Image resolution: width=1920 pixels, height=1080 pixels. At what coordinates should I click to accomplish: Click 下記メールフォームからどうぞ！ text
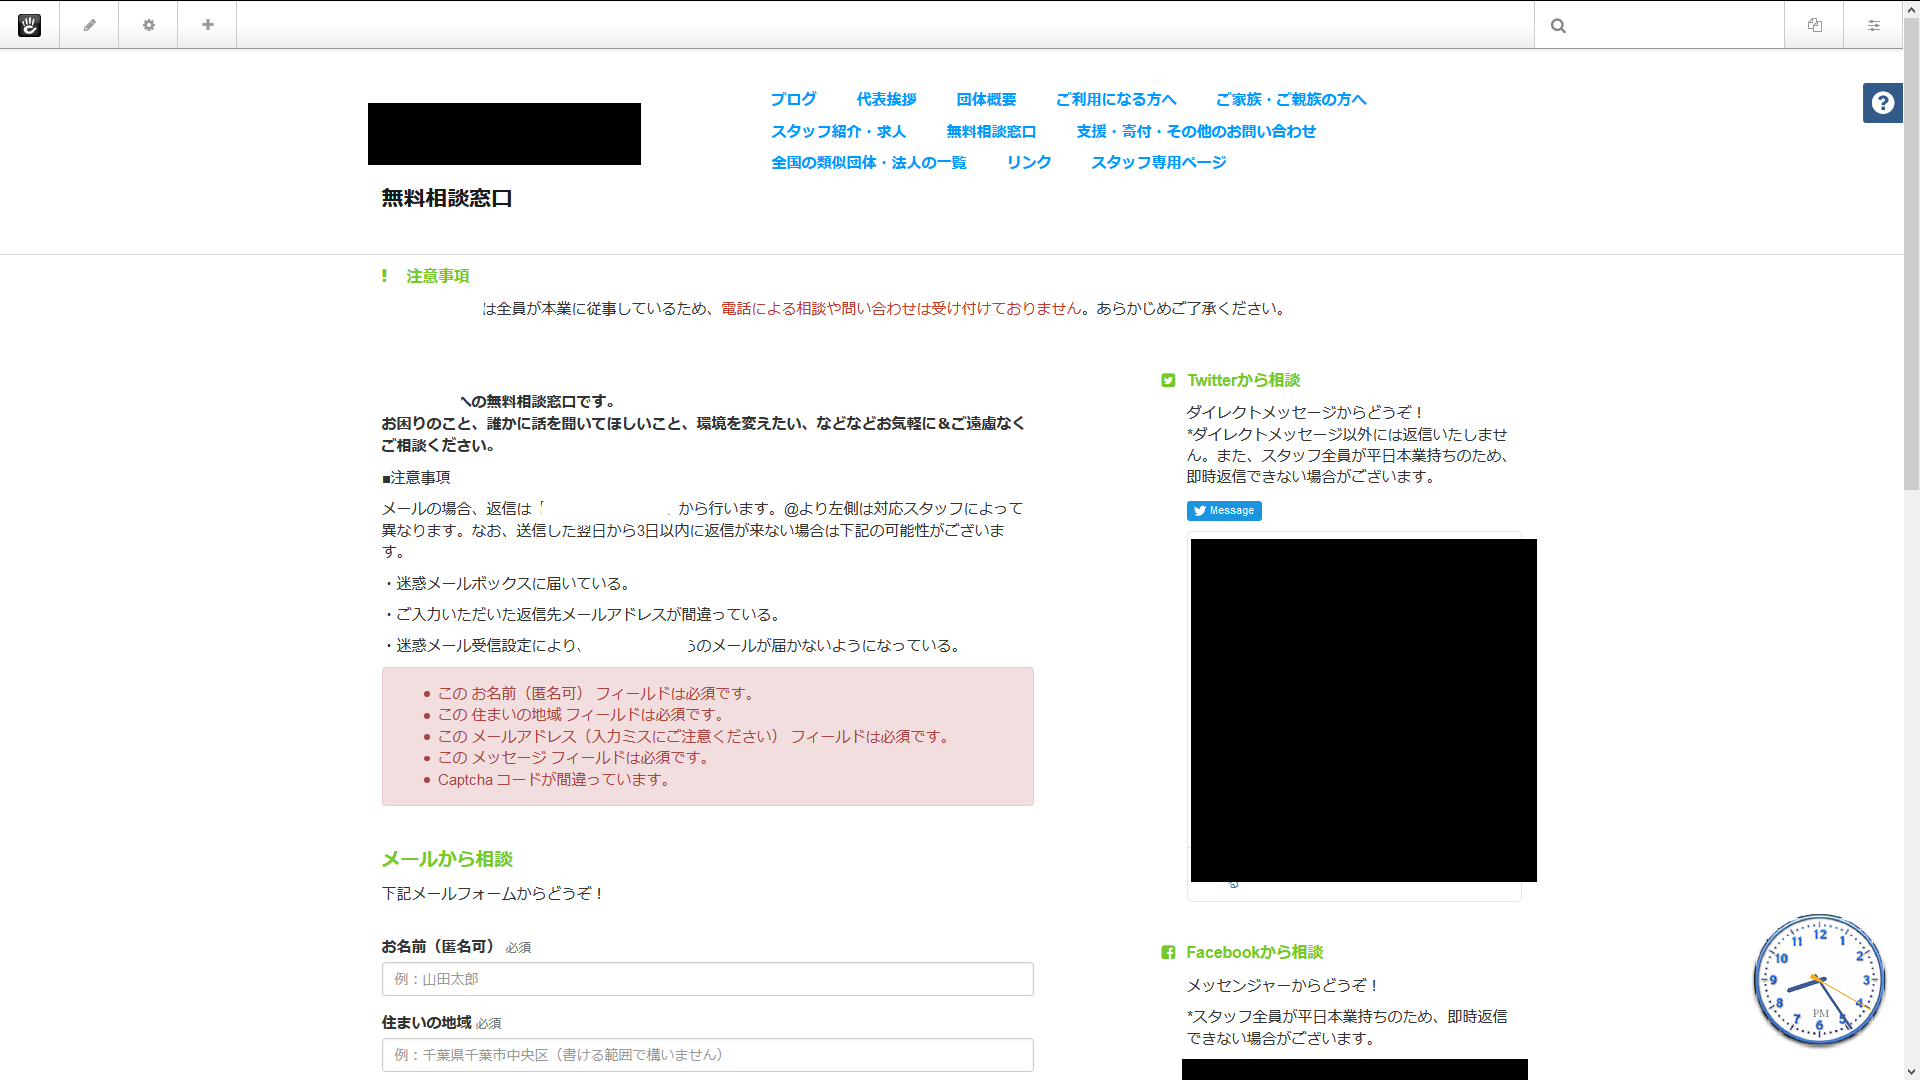493,893
